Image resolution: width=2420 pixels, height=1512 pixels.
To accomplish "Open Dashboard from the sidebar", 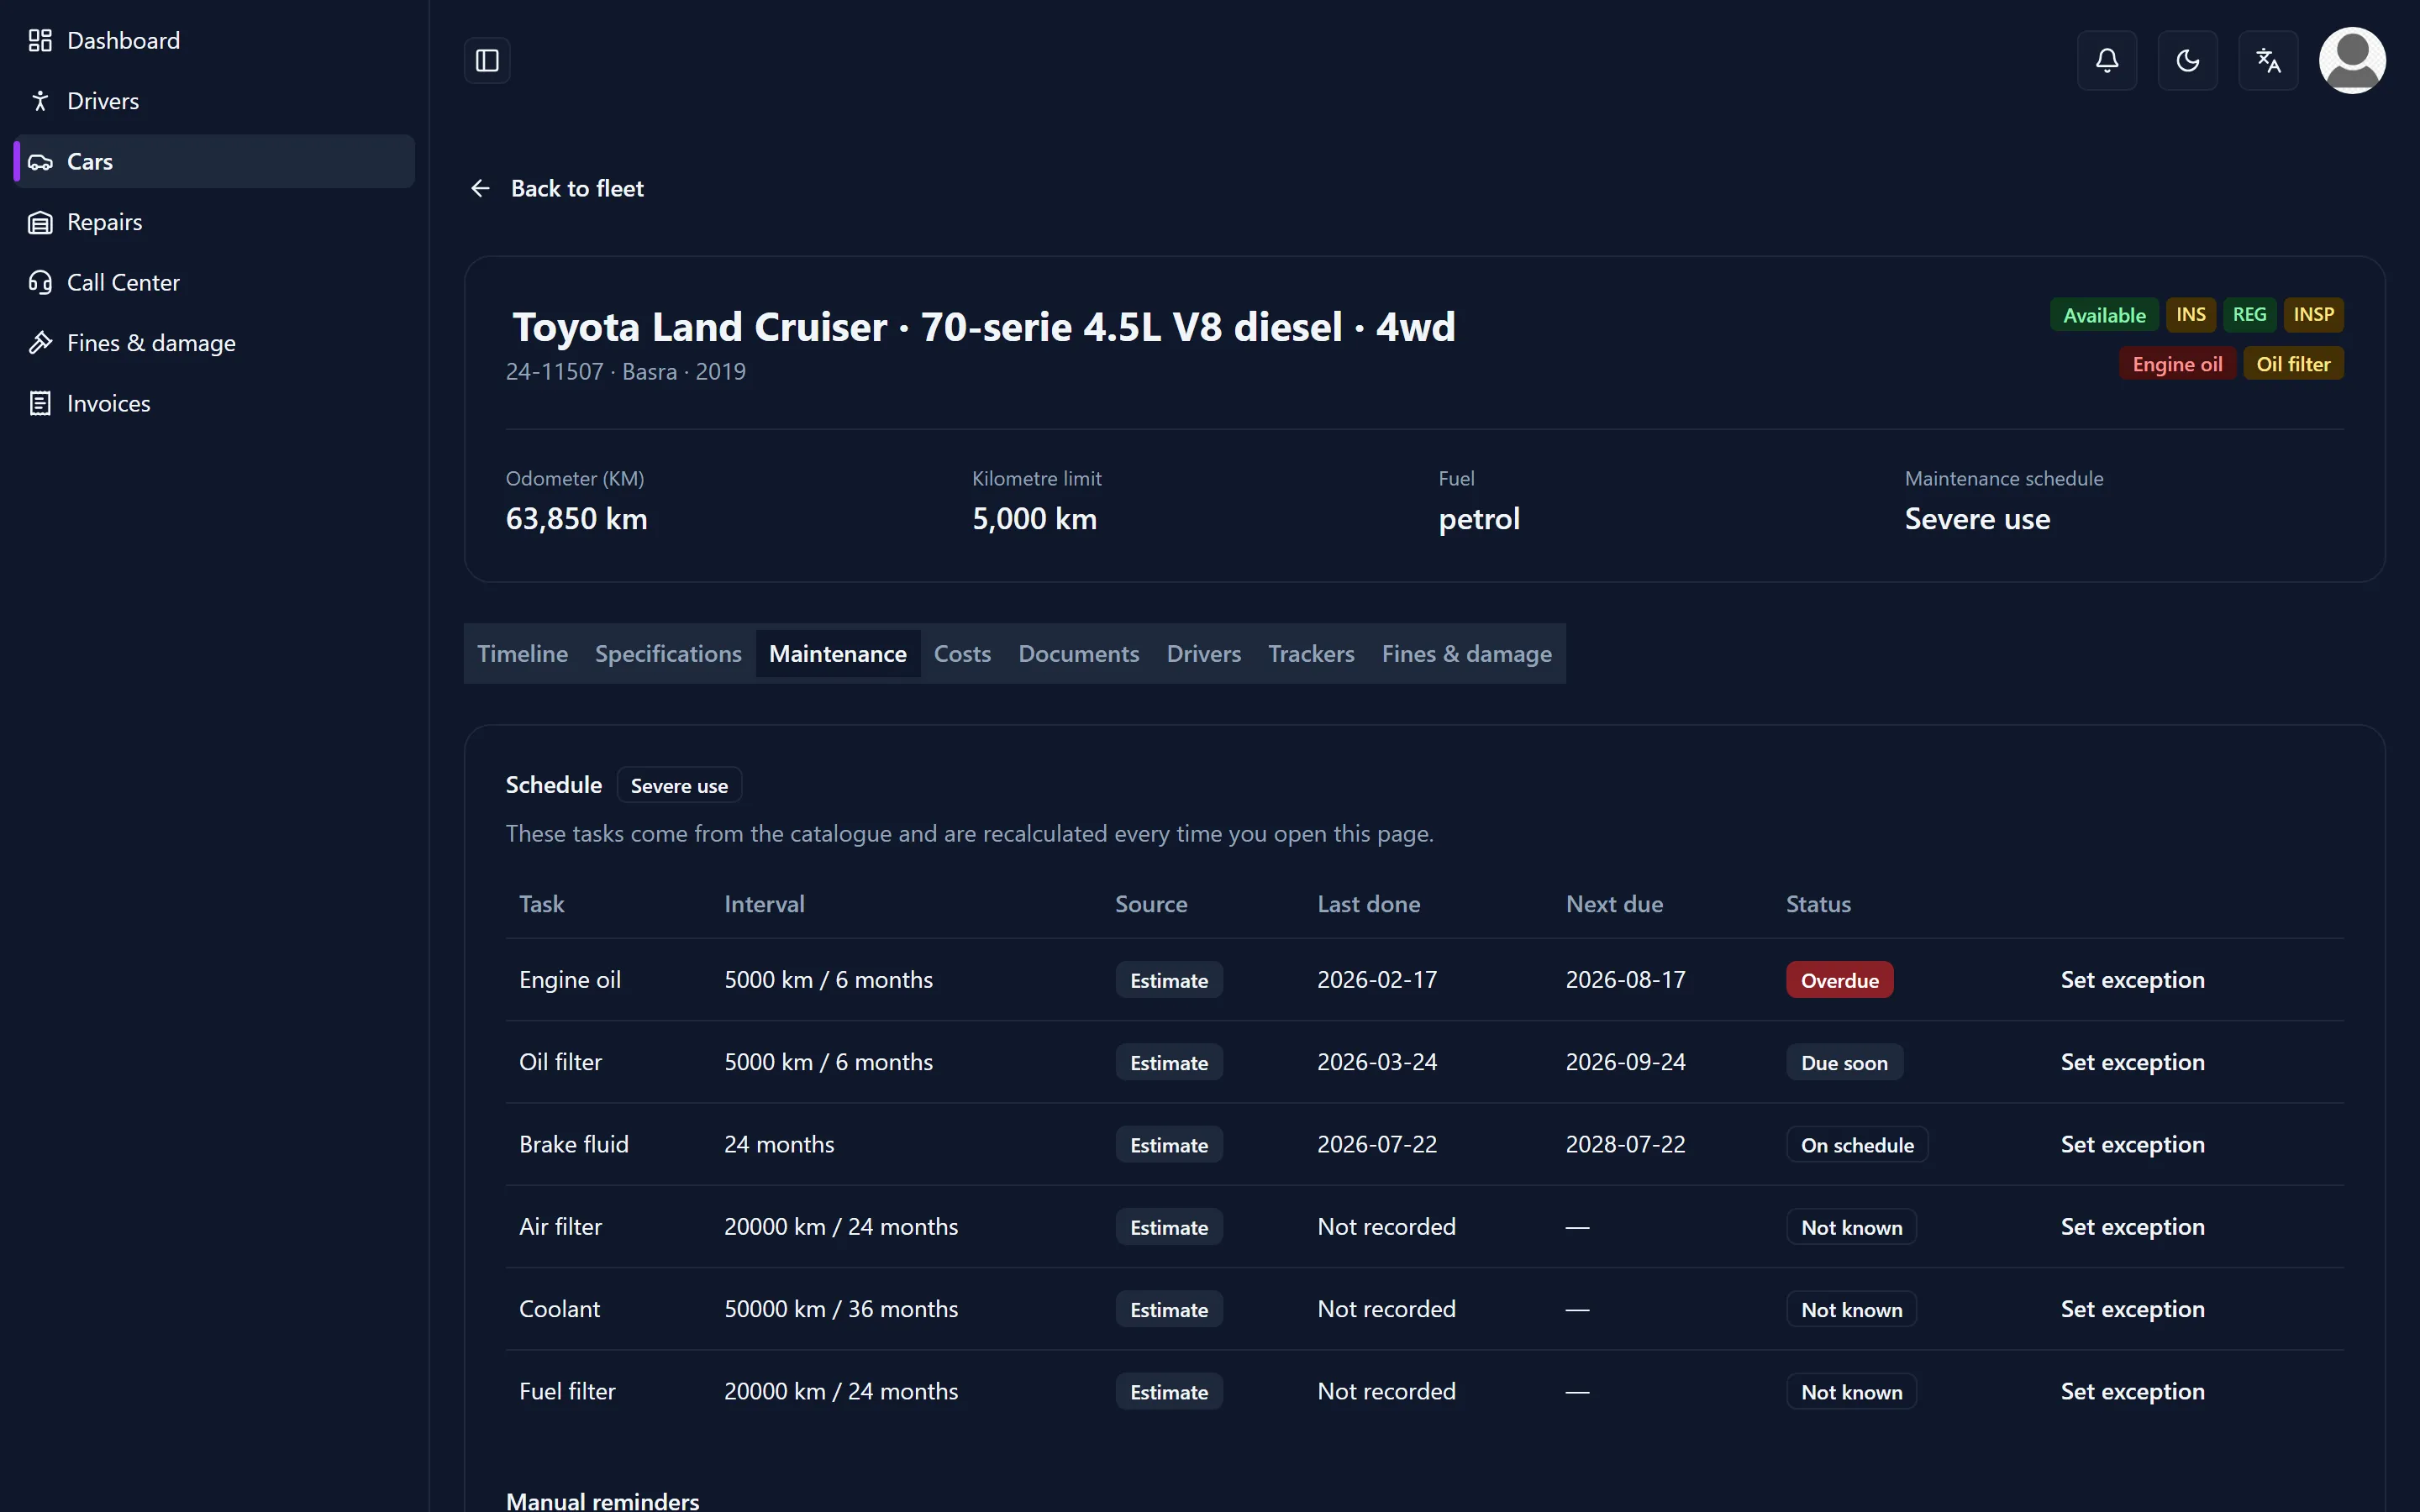I will [x=123, y=41].
